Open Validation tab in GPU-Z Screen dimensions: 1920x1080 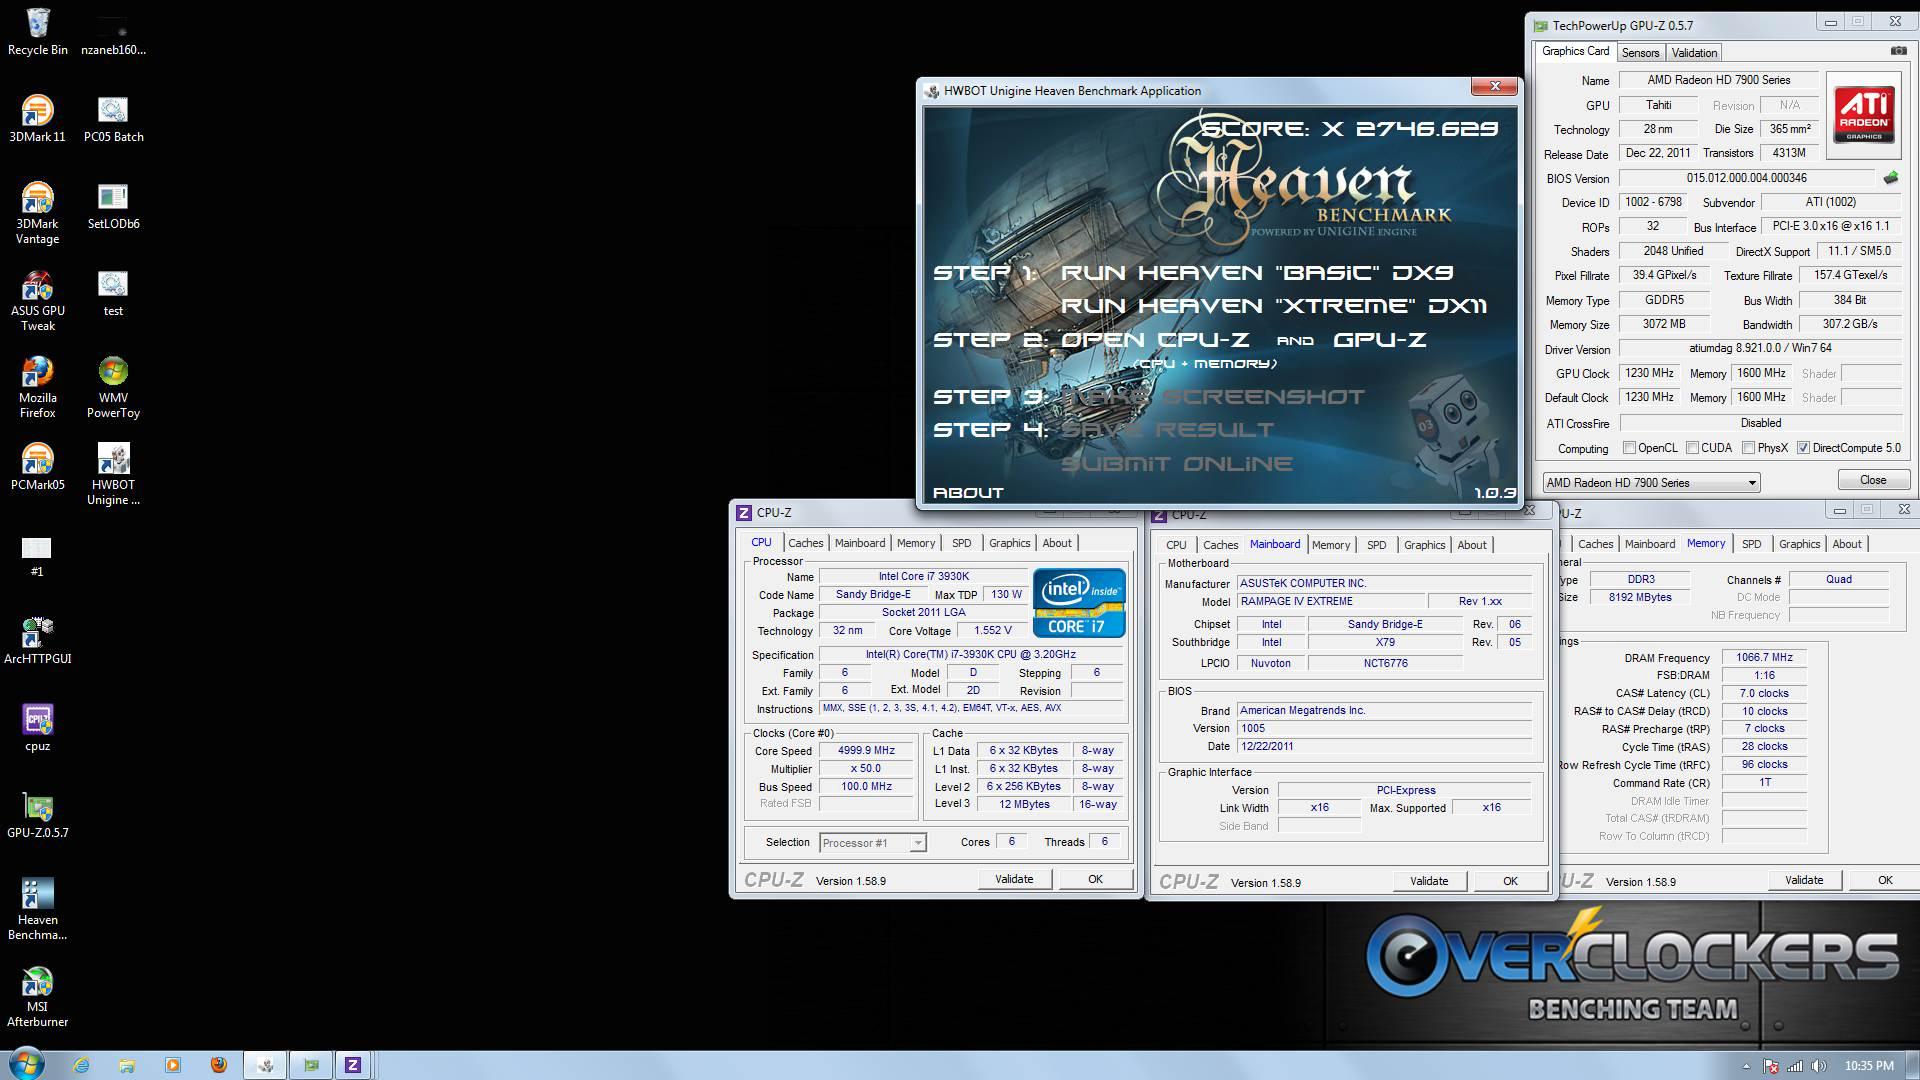[x=1694, y=53]
